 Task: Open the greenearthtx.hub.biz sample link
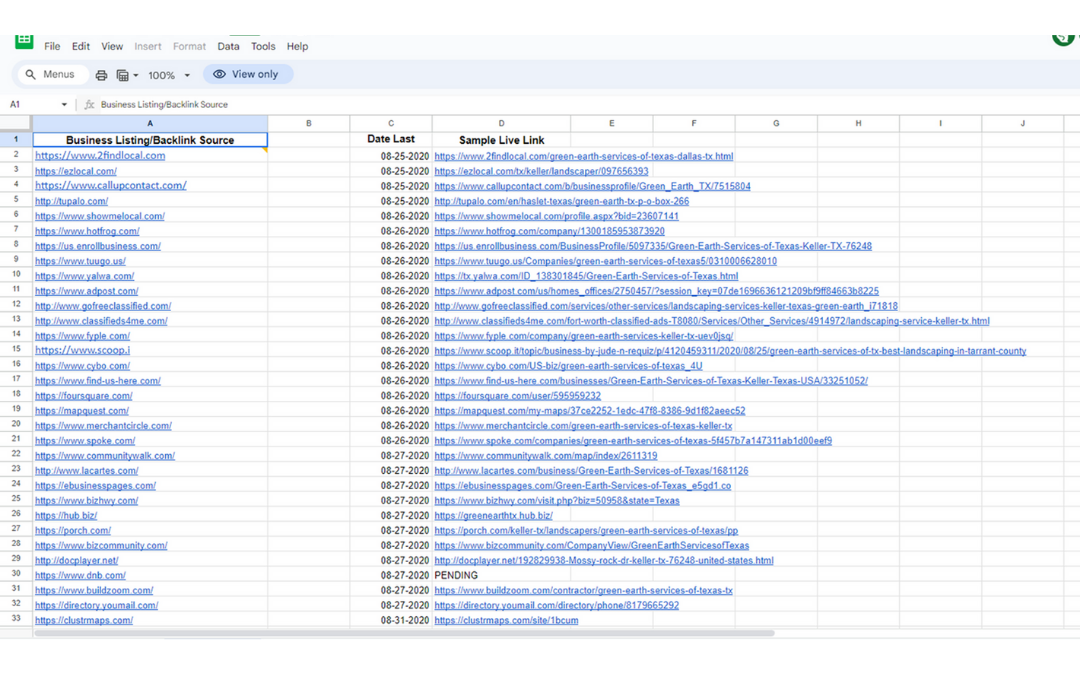pos(493,516)
